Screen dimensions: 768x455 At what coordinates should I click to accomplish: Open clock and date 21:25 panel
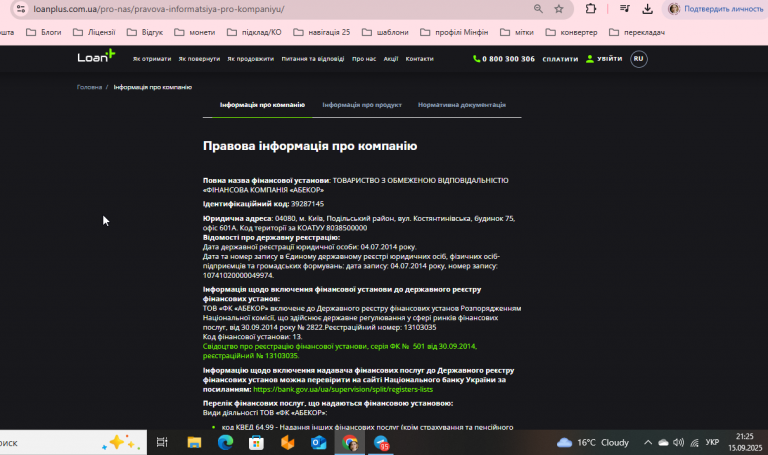(745, 442)
